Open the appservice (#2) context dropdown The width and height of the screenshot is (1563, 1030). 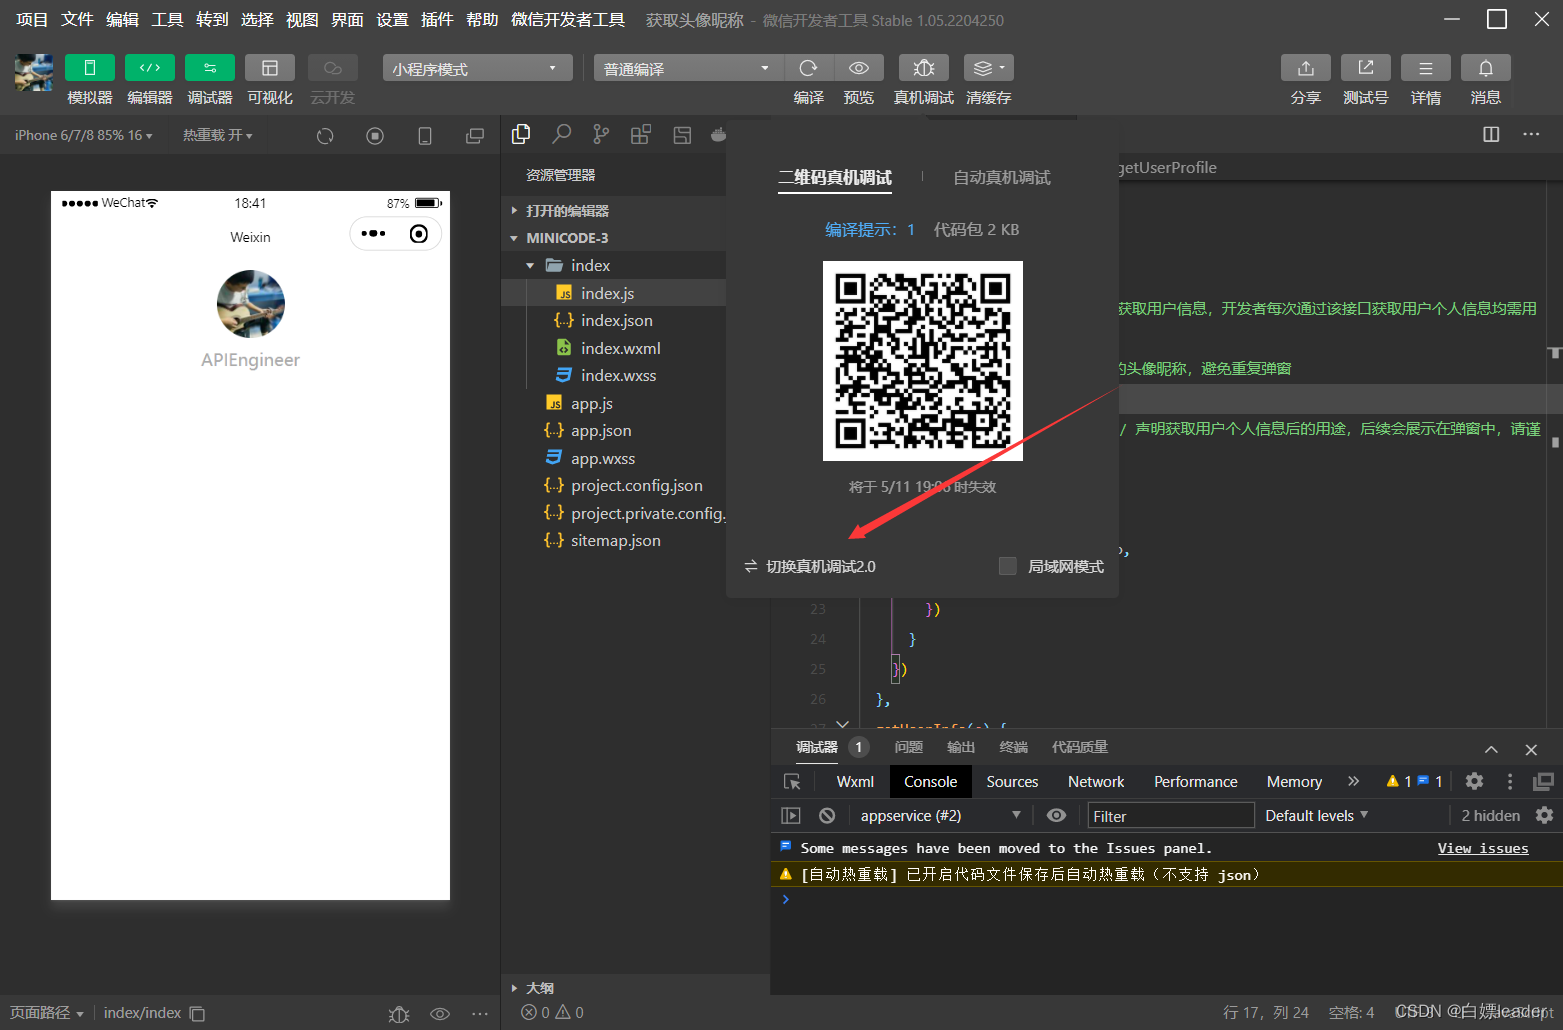pos(940,815)
